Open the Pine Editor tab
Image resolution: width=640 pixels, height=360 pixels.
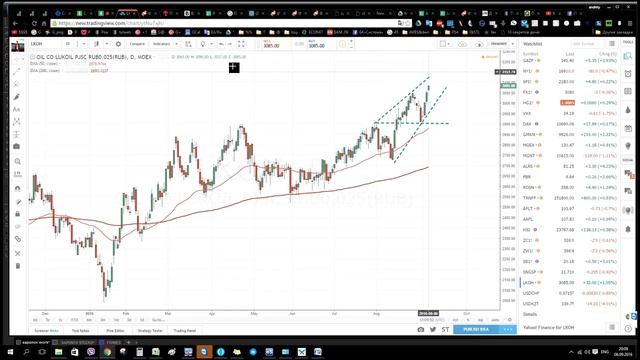pyautogui.click(x=115, y=331)
